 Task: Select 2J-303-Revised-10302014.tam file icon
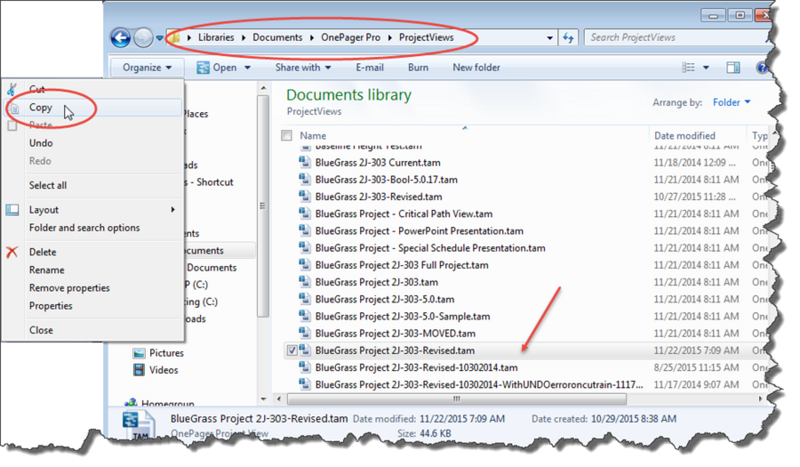point(305,367)
